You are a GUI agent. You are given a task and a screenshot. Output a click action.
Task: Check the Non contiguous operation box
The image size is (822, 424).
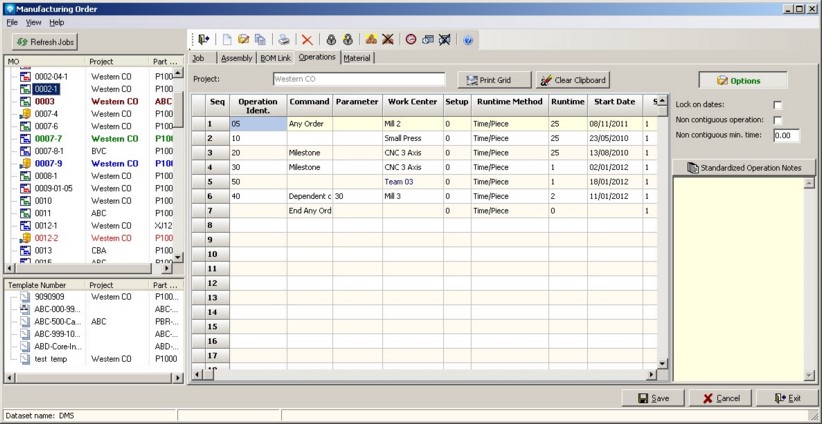777,120
